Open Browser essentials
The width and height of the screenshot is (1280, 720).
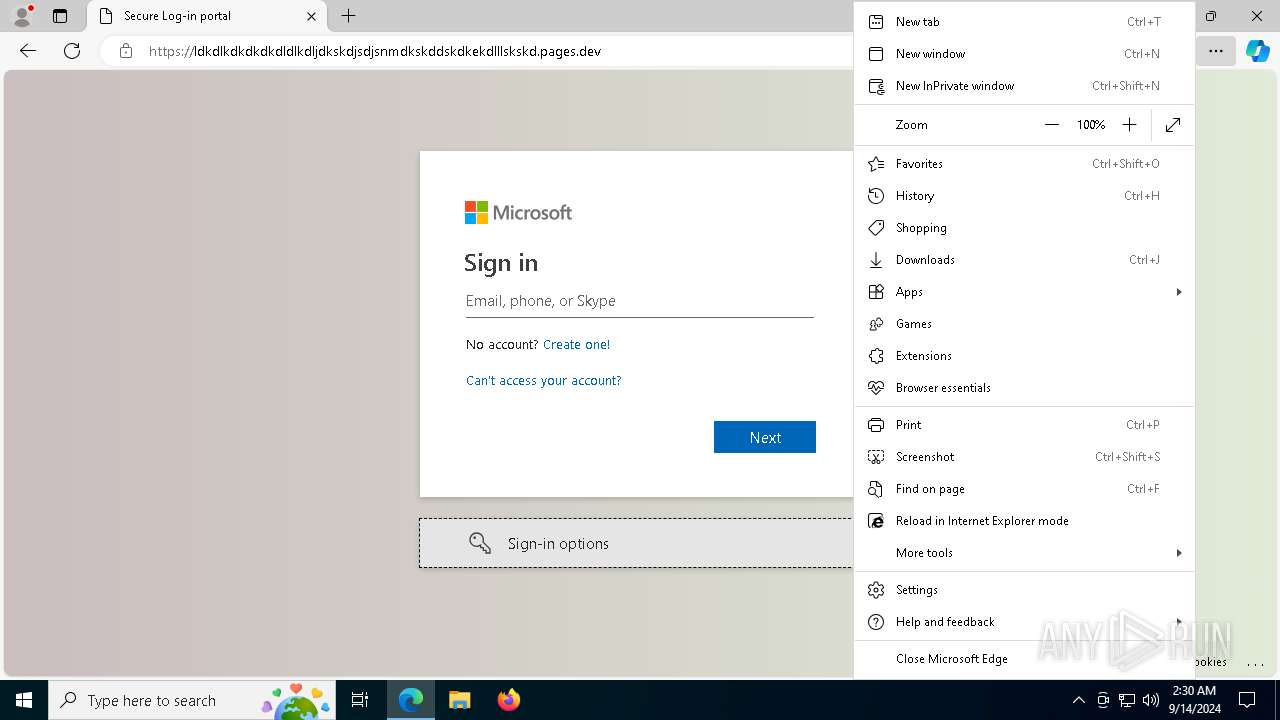click(x=1024, y=388)
